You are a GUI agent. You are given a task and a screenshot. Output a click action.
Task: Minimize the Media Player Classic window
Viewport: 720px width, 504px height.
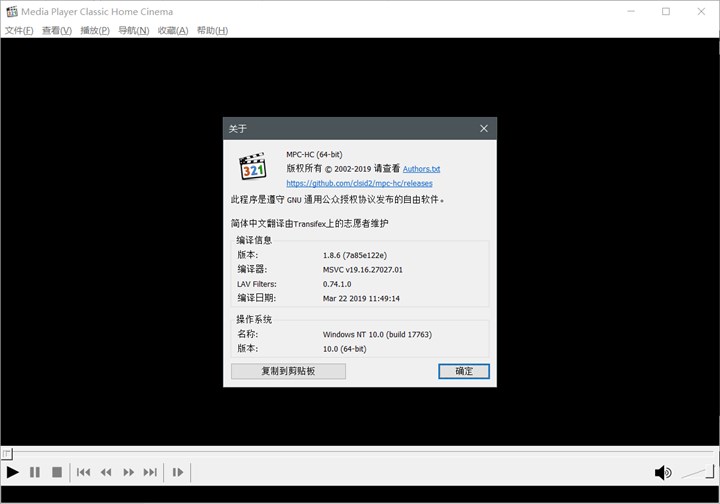point(631,11)
